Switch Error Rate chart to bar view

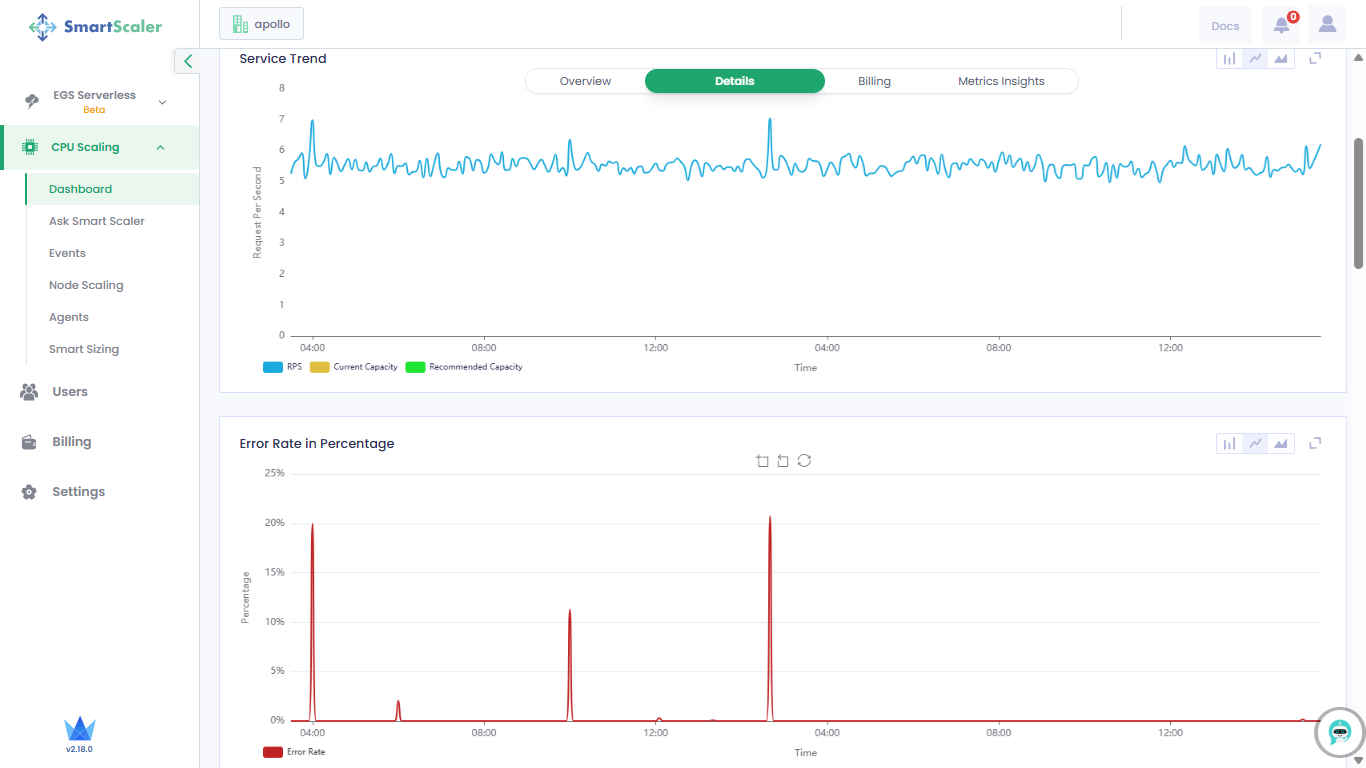[1229, 443]
